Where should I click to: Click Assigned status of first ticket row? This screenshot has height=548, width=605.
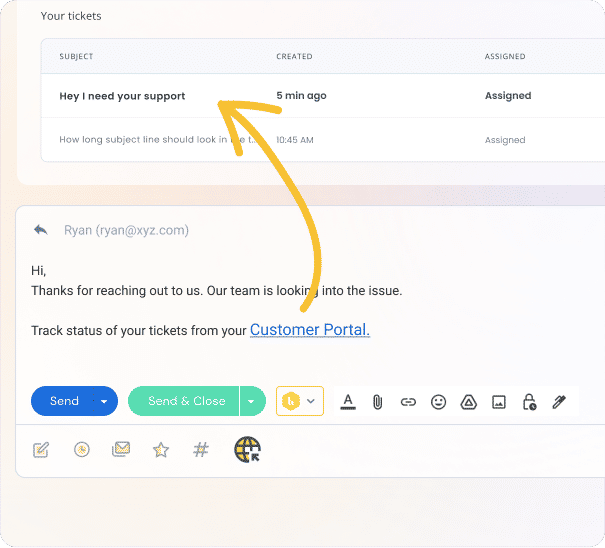(x=508, y=95)
